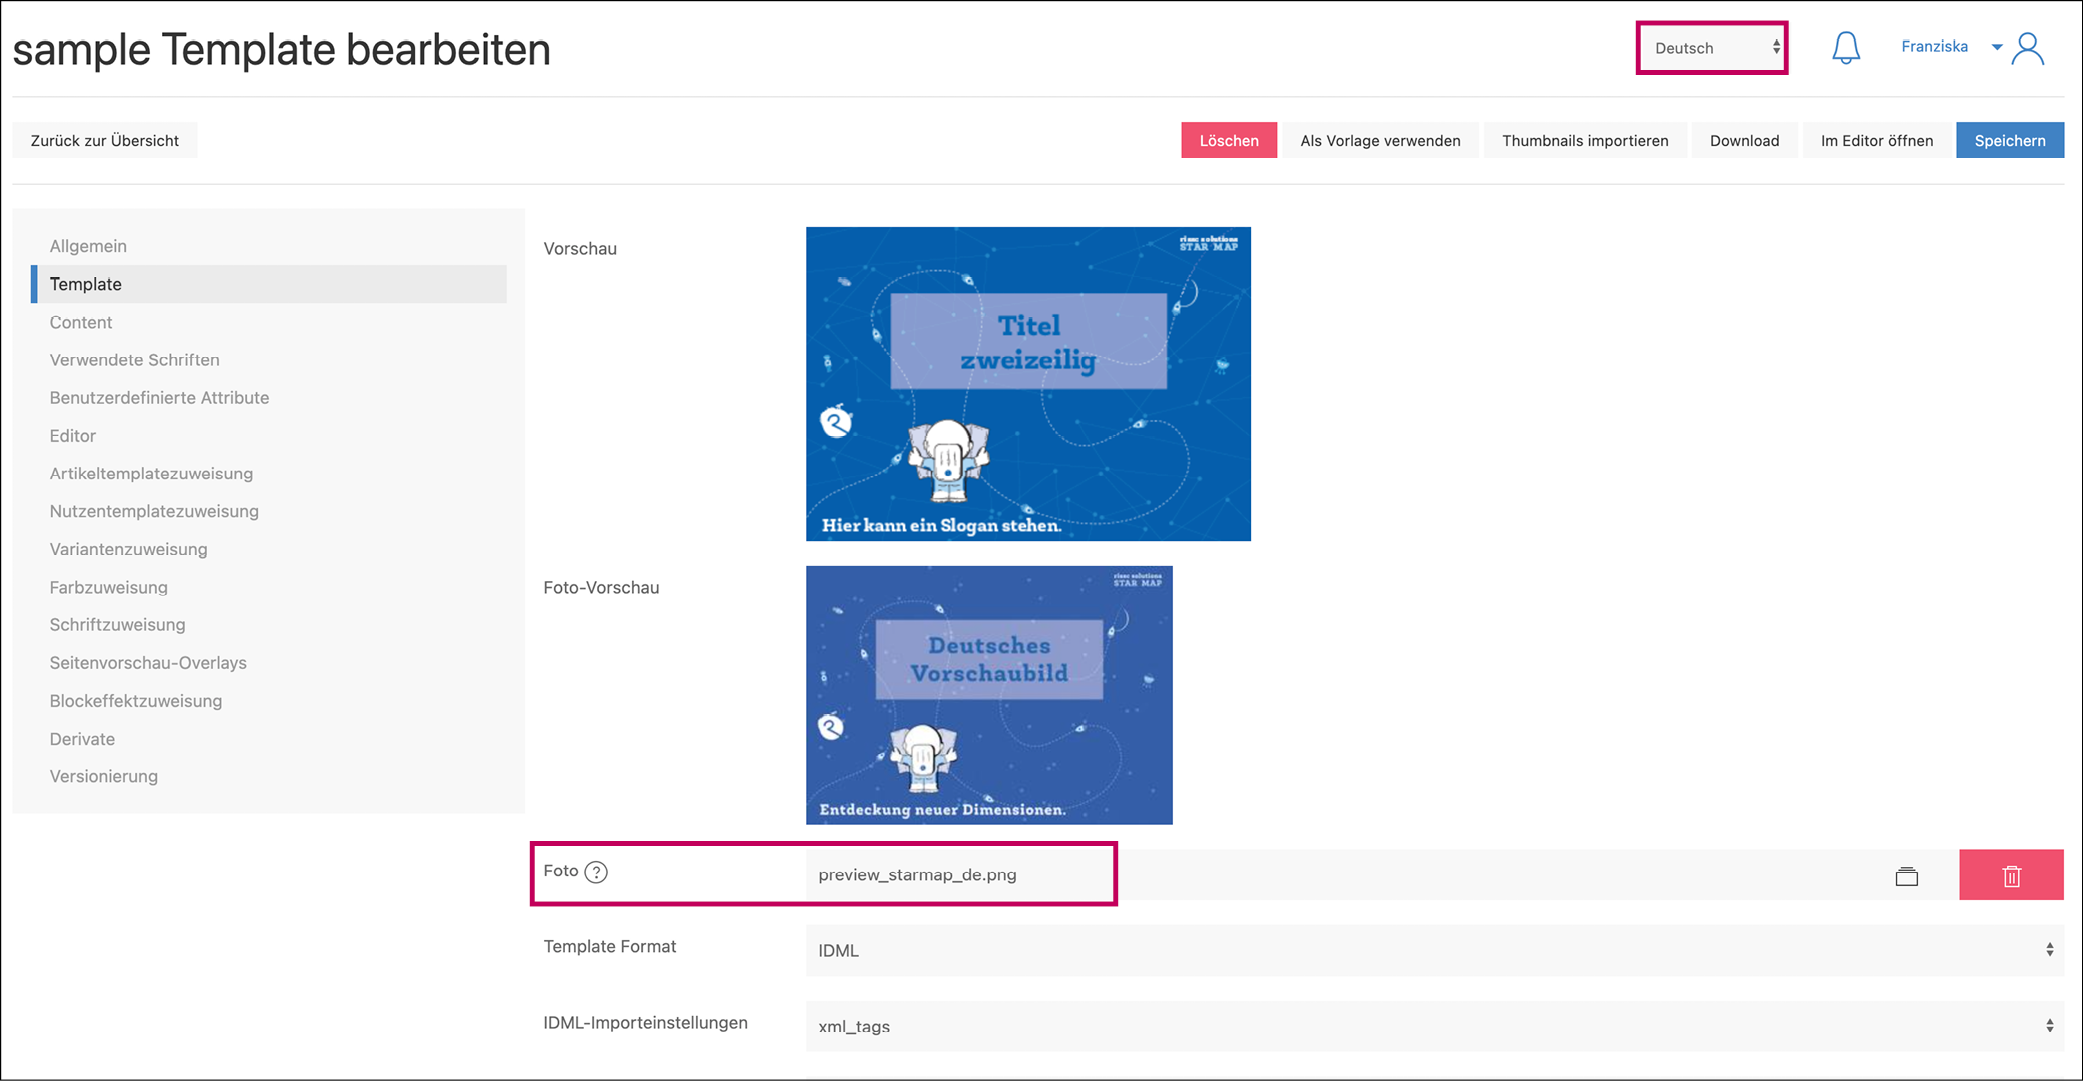2083x1081 pixels.
Task: Click the help question mark beside Foto
Action: point(596,872)
